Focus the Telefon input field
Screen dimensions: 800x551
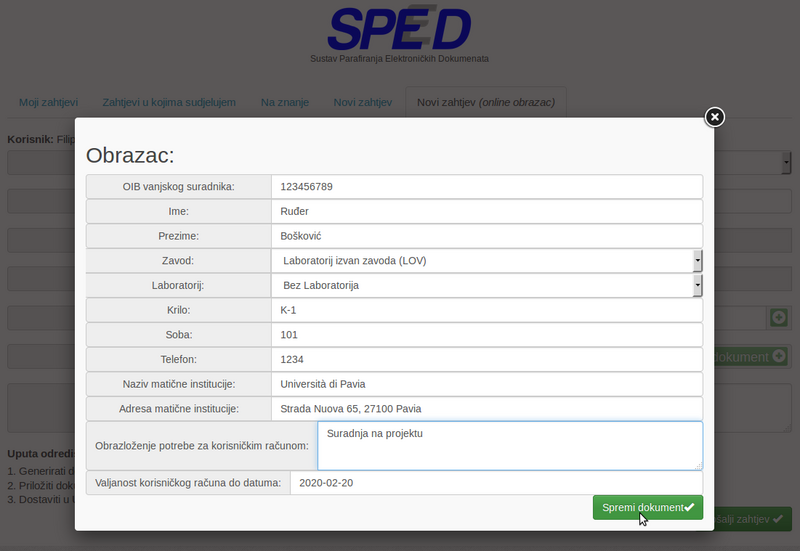486,359
